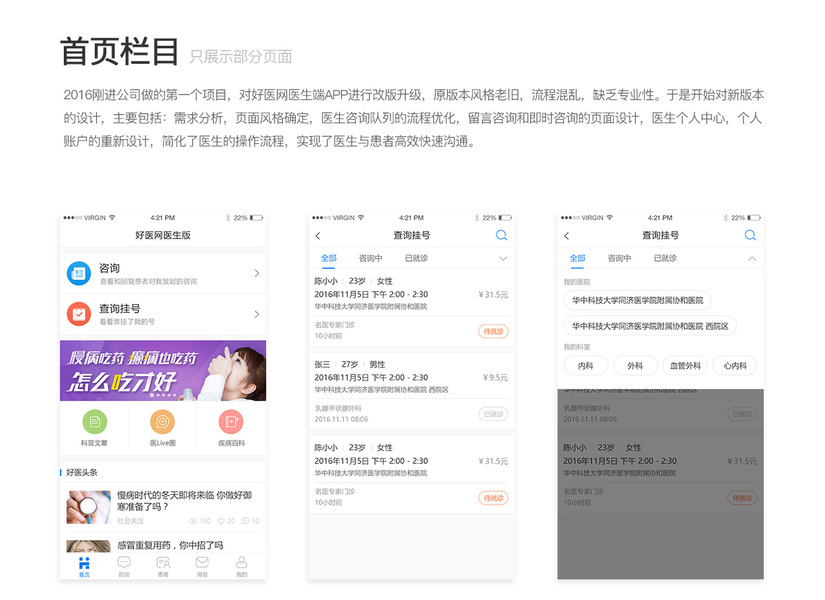Tap ¥9.5元 price on 张三 card
825x600 pixels.
tap(495, 377)
